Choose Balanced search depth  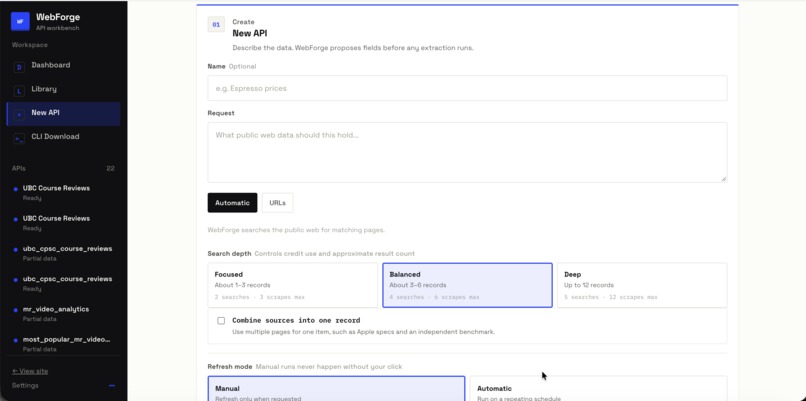pos(467,285)
